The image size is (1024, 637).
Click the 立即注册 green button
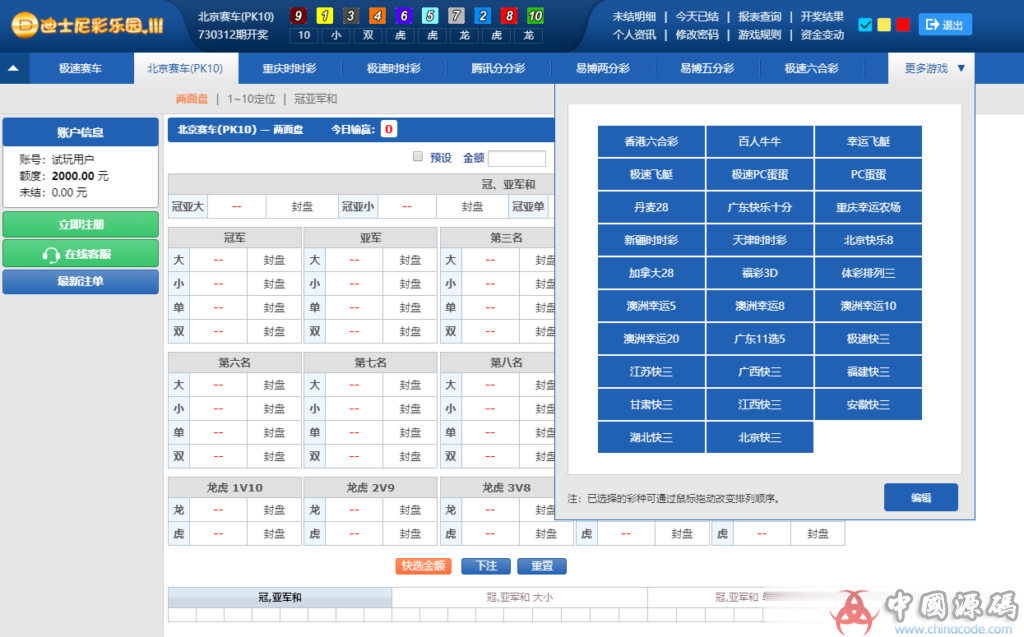point(80,224)
